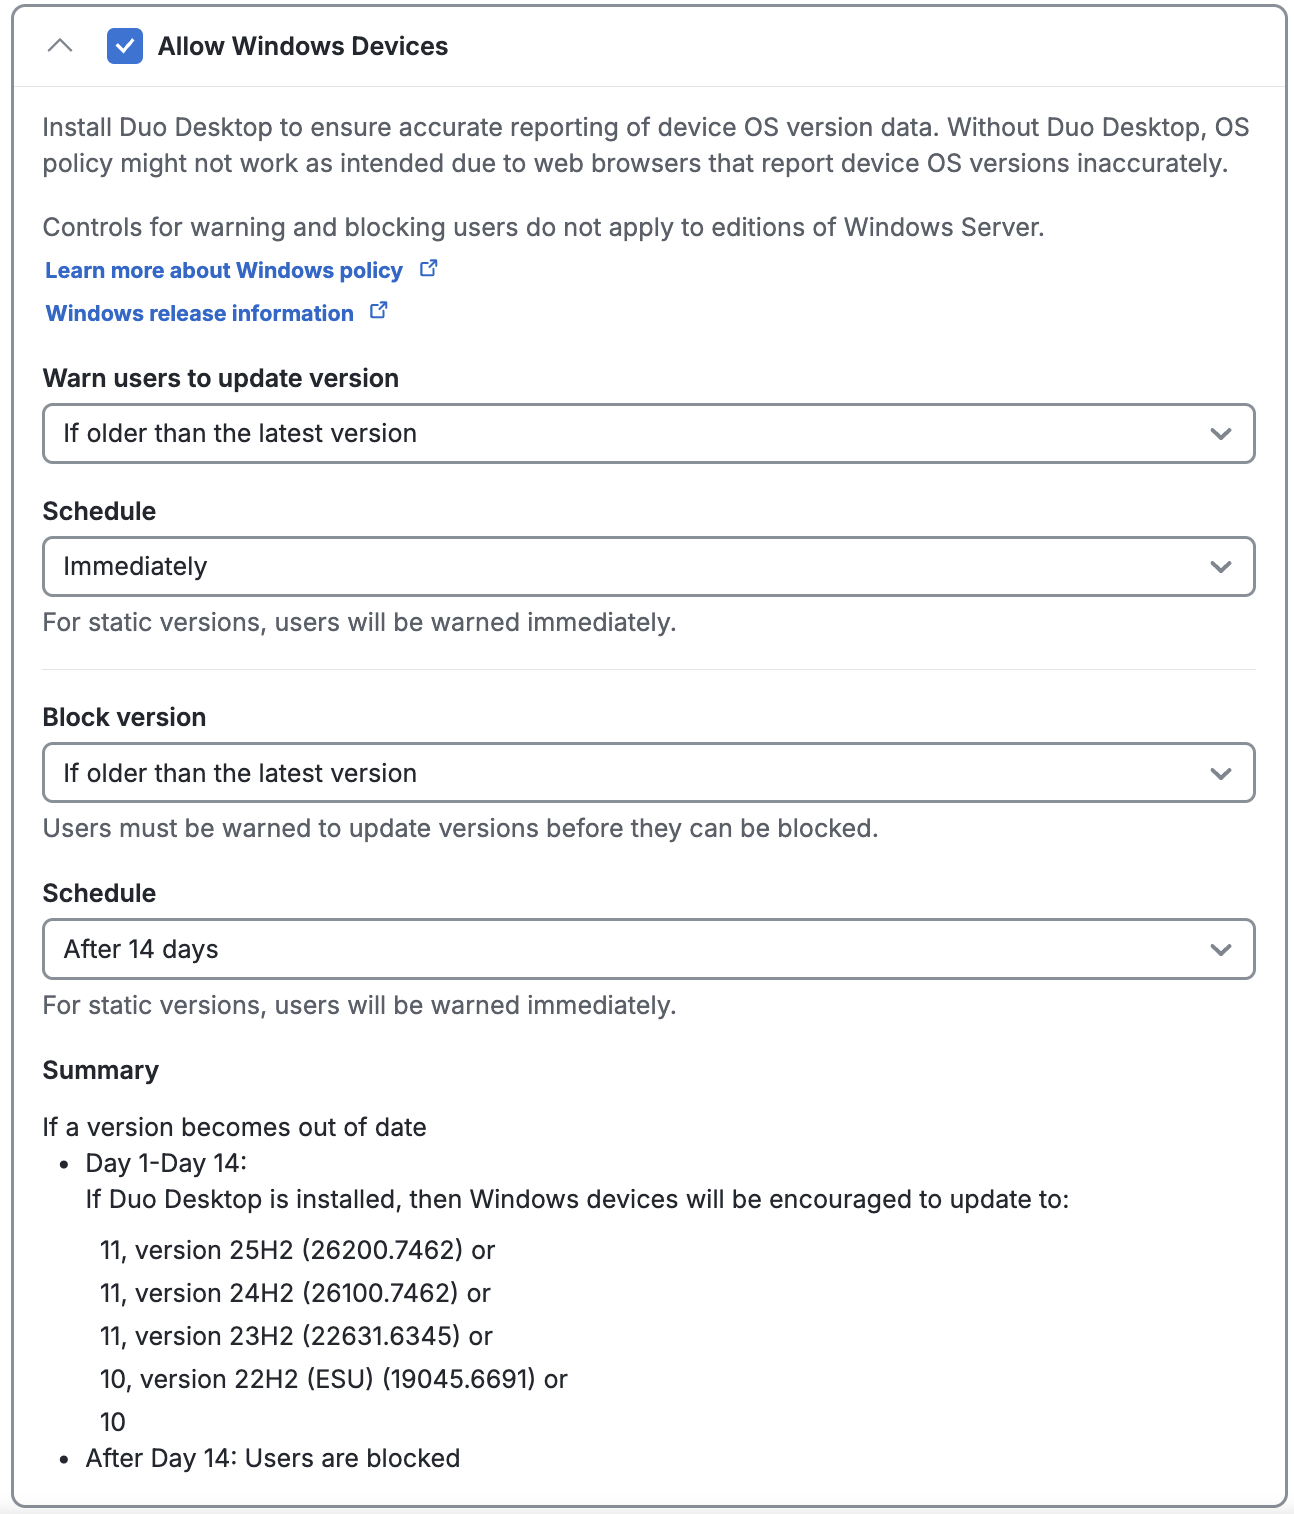Collapse the Allow Windows Devices section
This screenshot has width=1294, height=1514.
[60, 45]
